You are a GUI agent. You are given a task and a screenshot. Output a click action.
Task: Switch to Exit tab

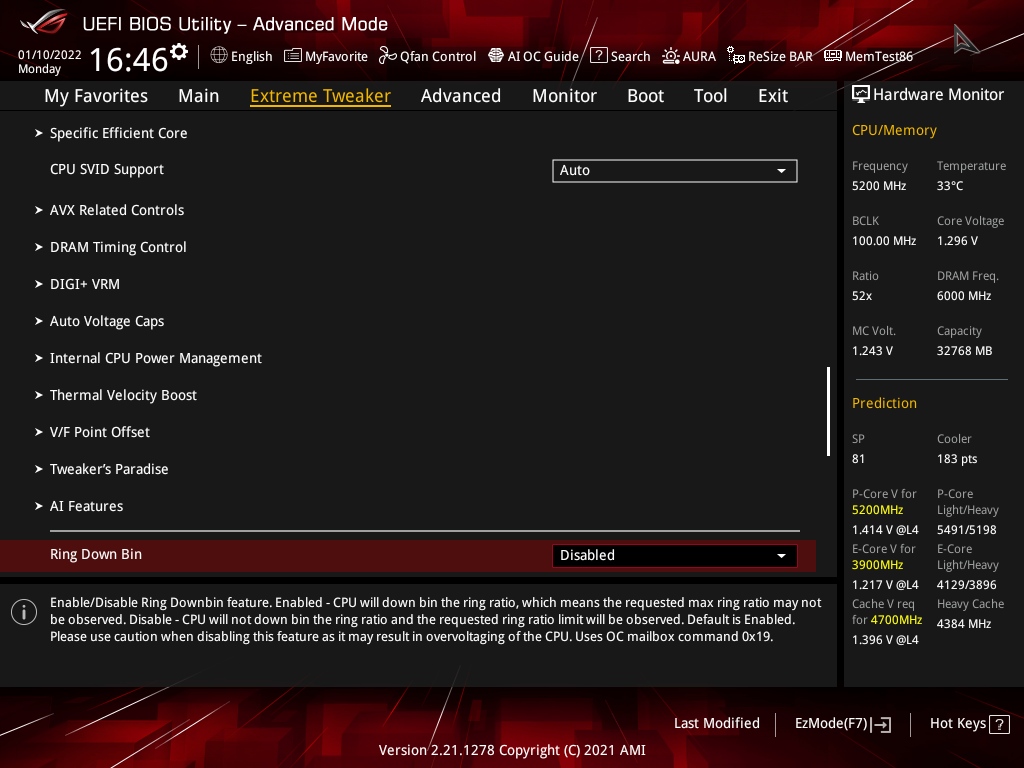[x=773, y=96]
